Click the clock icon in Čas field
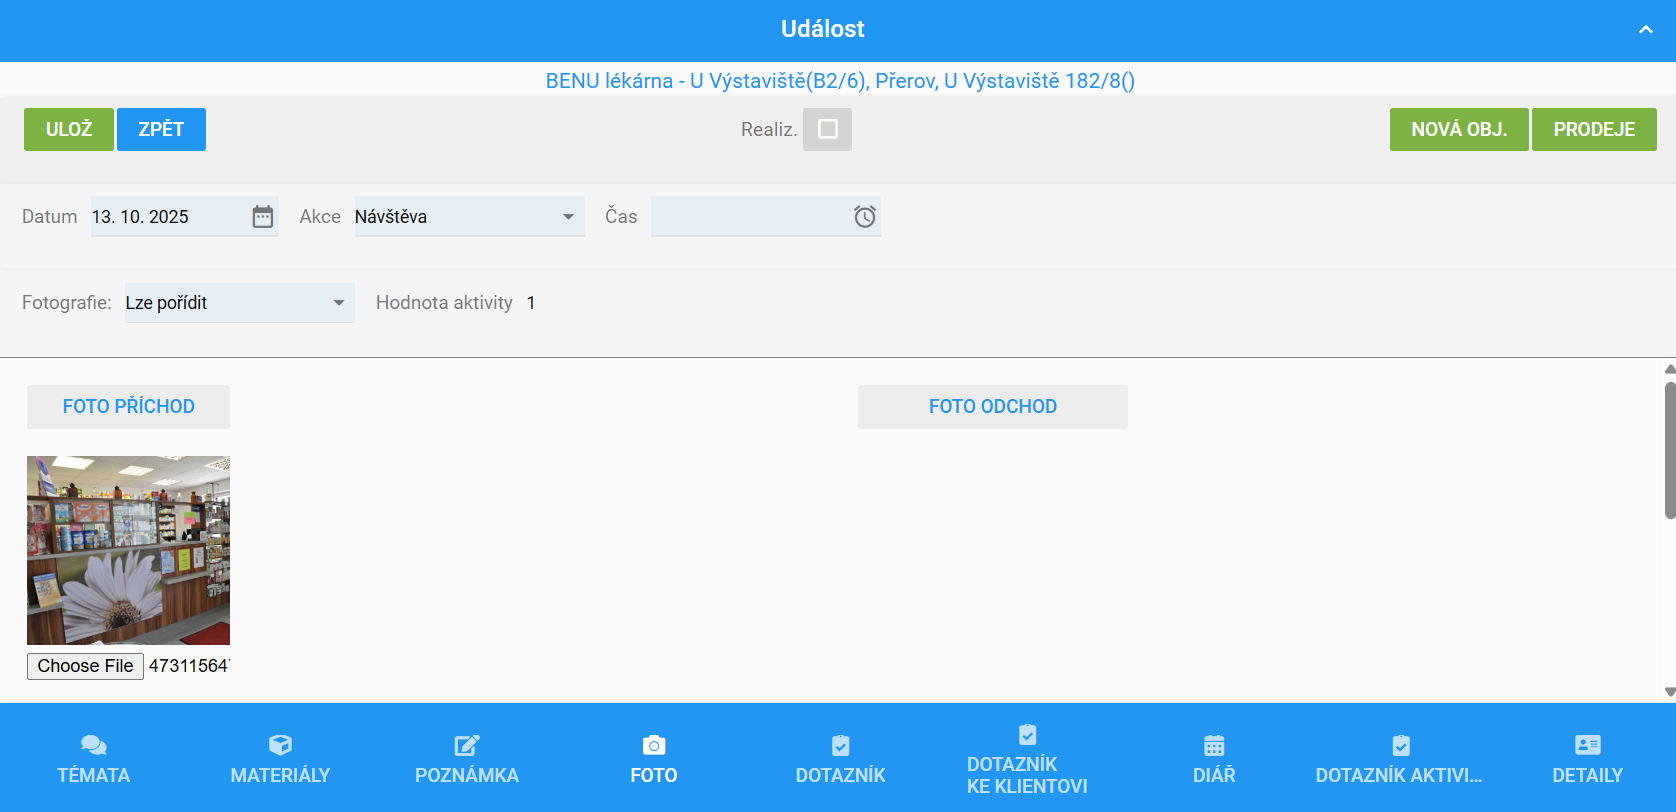 [864, 217]
